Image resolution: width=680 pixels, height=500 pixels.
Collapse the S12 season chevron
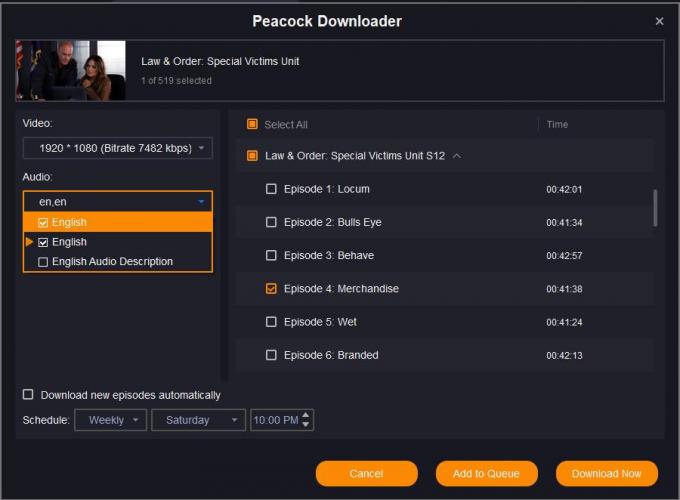tap(457, 156)
